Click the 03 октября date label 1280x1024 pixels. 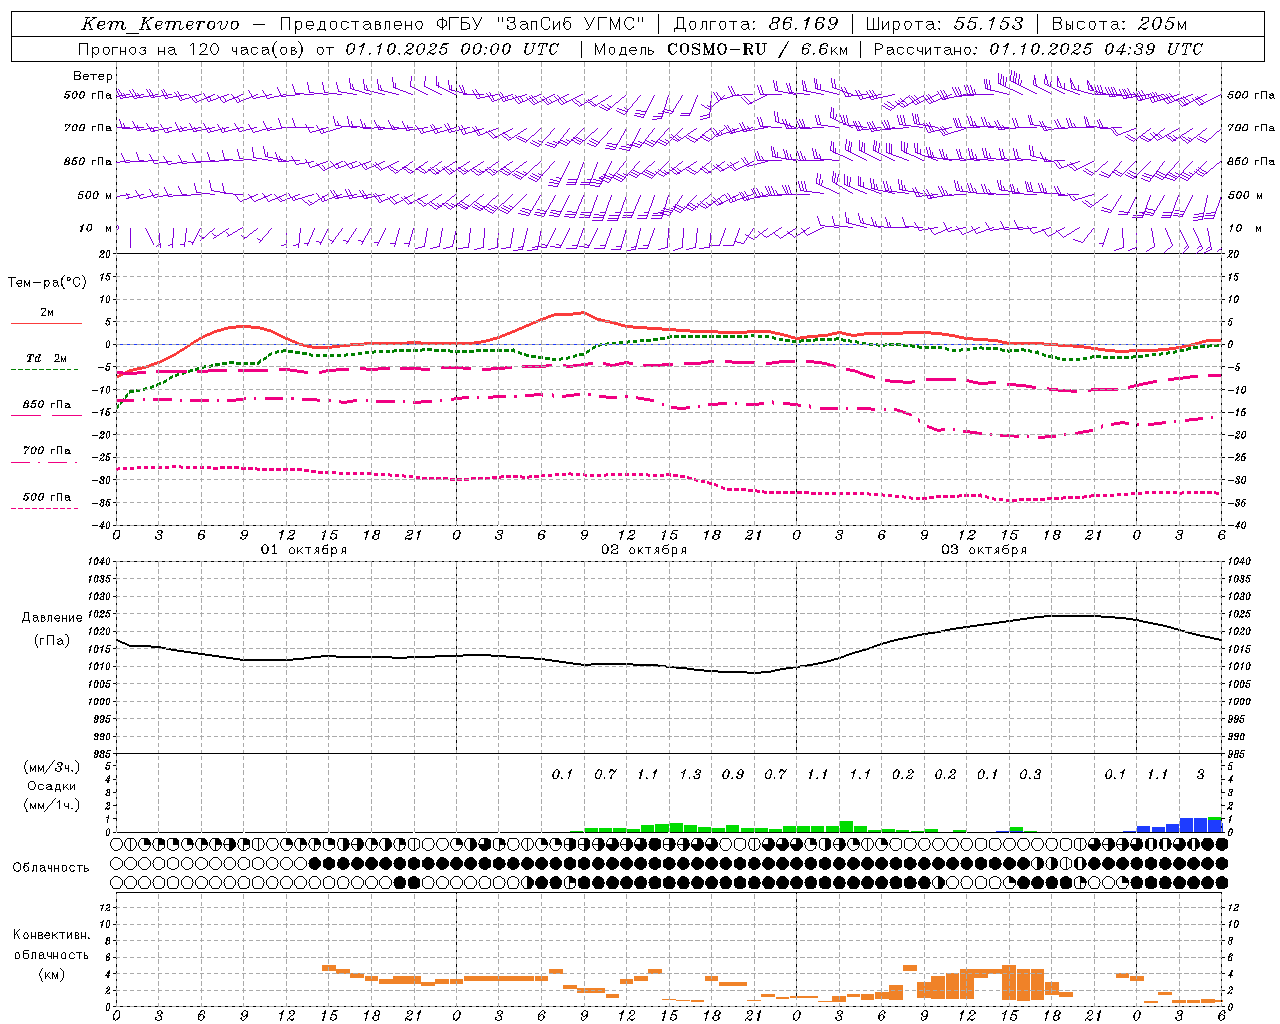[x=984, y=550]
